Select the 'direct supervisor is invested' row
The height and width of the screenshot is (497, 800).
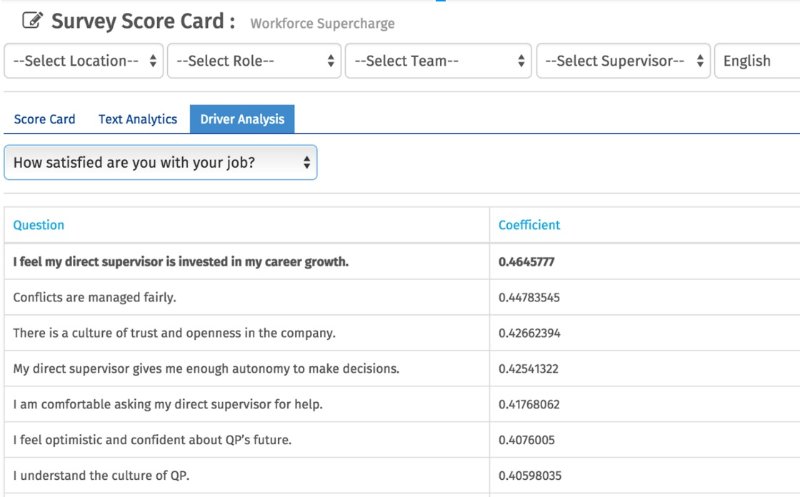click(402, 261)
